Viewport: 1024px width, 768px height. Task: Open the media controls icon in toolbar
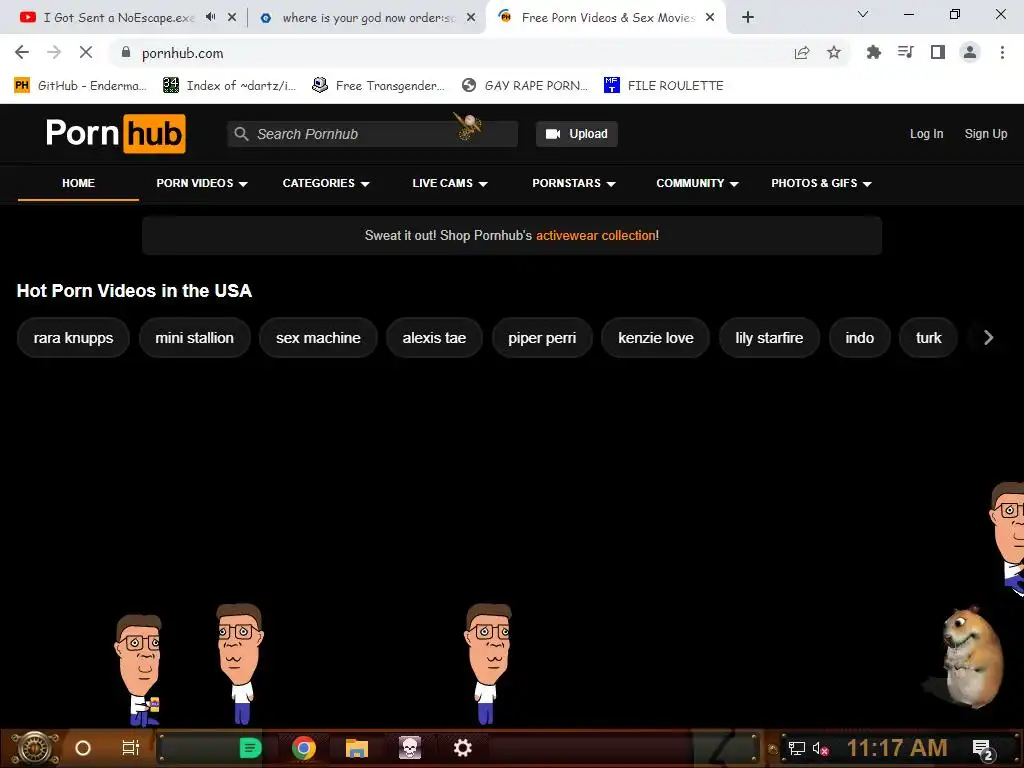(906, 52)
